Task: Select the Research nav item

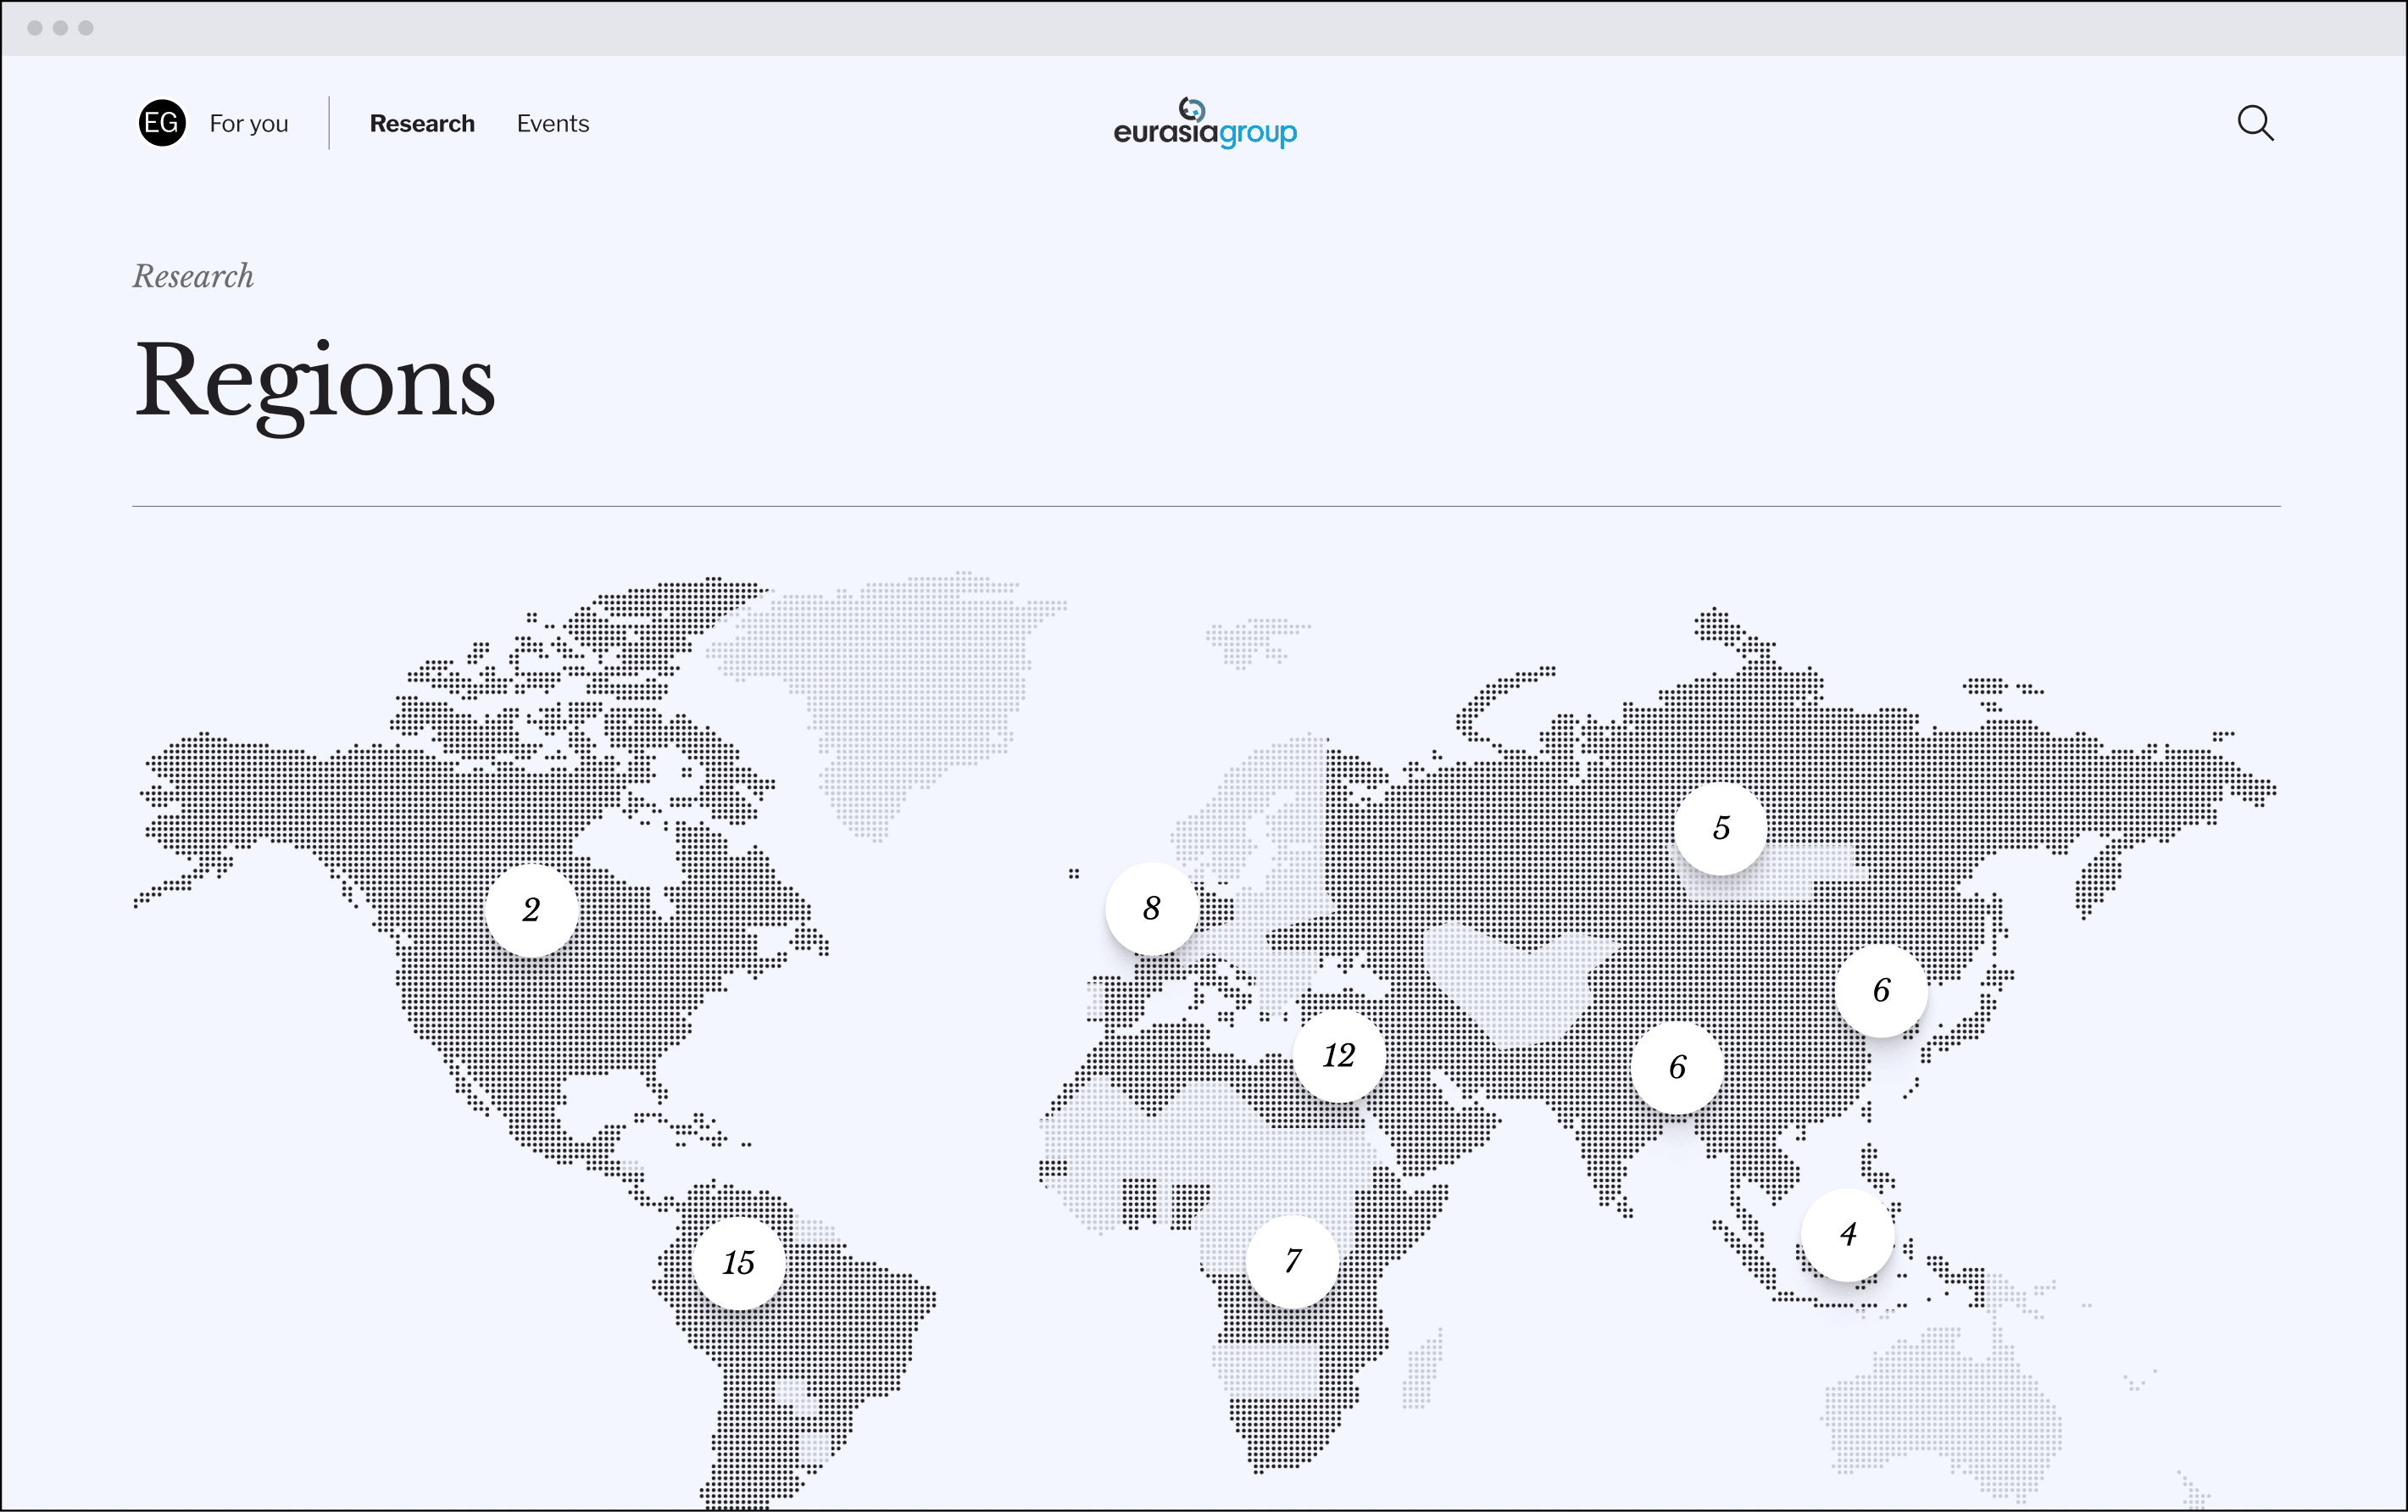Action: click(422, 124)
